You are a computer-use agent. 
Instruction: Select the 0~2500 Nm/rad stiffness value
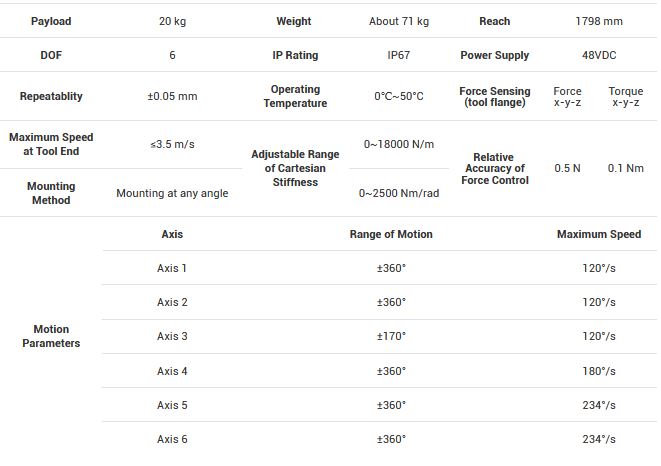coord(398,193)
